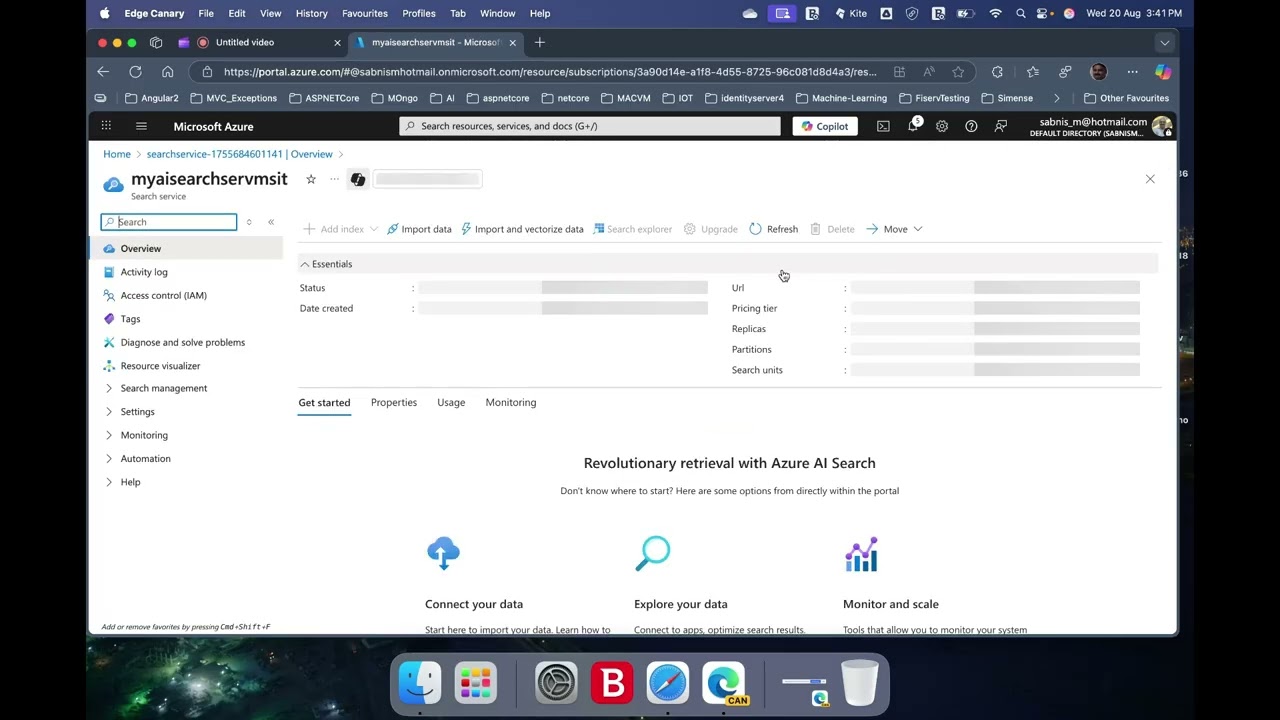
Task: Open the History menu in menu bar
Action: (x=311, y=13)
